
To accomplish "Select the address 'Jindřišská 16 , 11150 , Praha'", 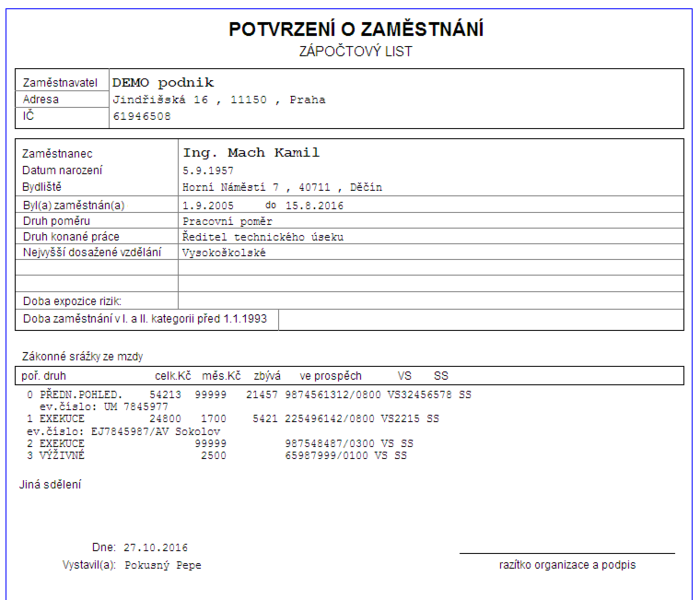I will tap(219, 100).
